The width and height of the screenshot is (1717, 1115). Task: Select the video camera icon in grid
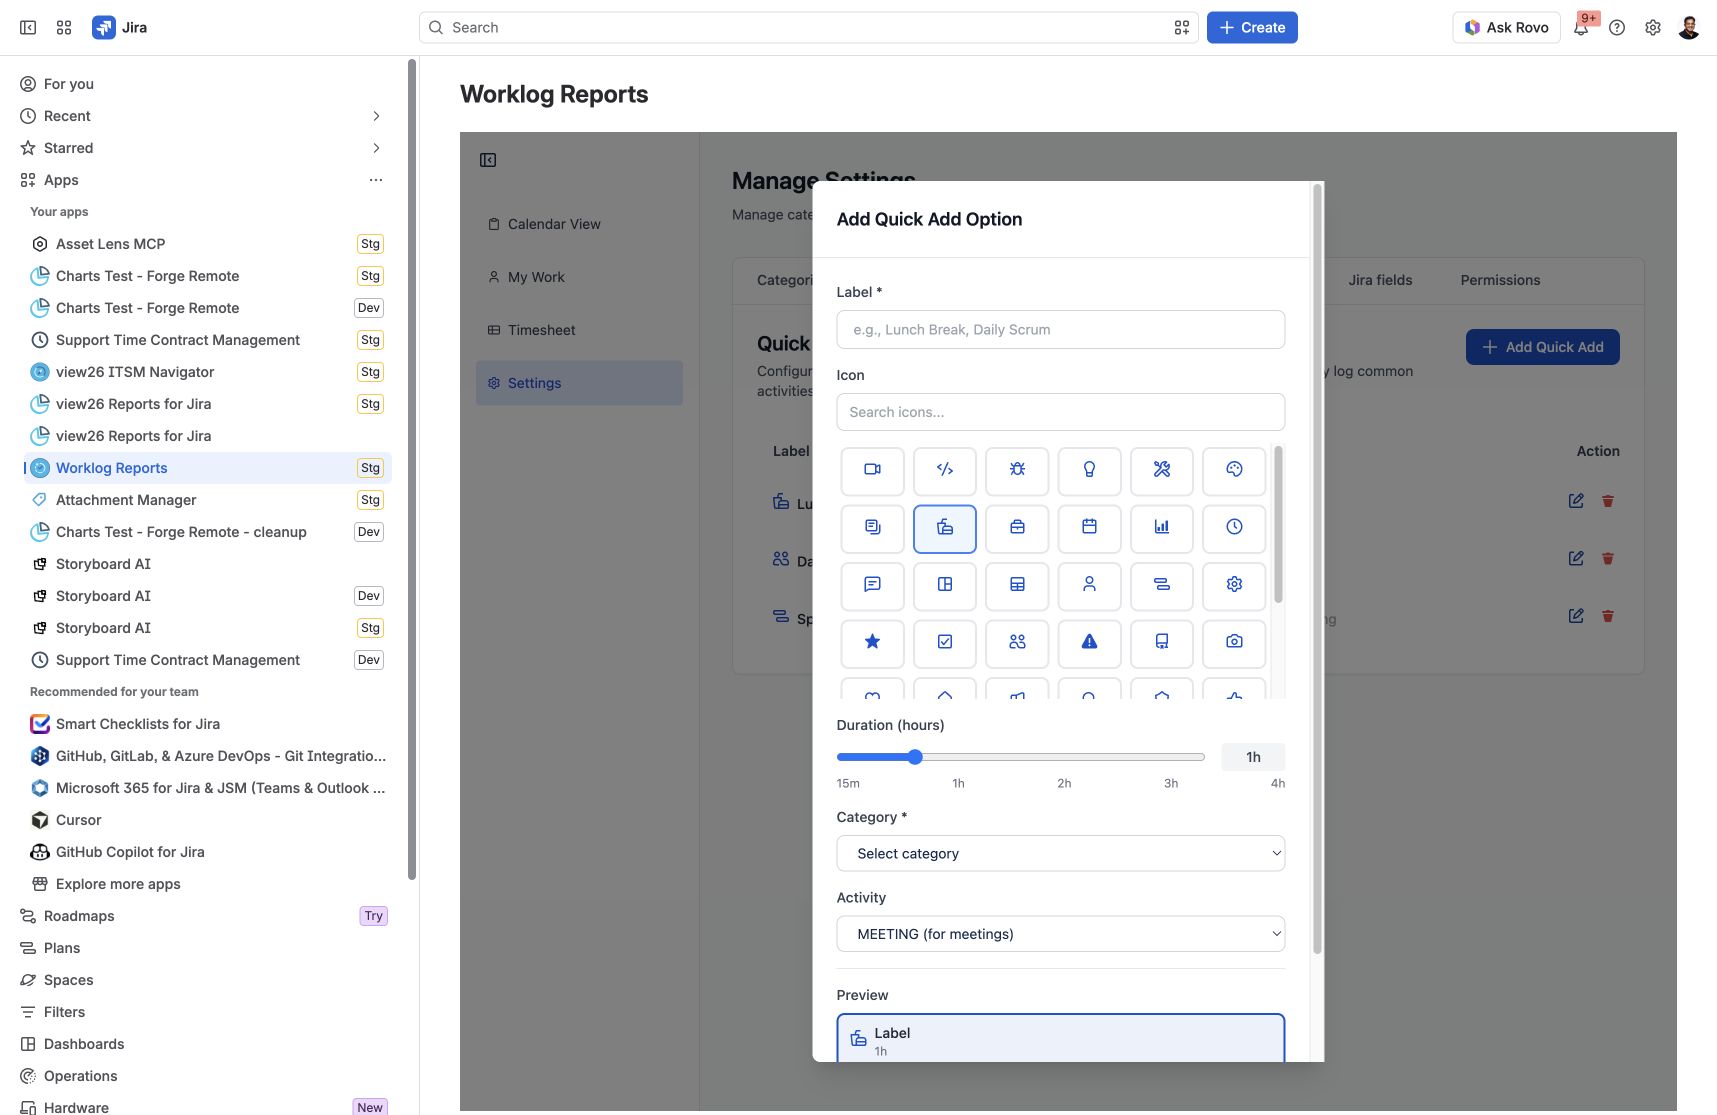point(872,470)
